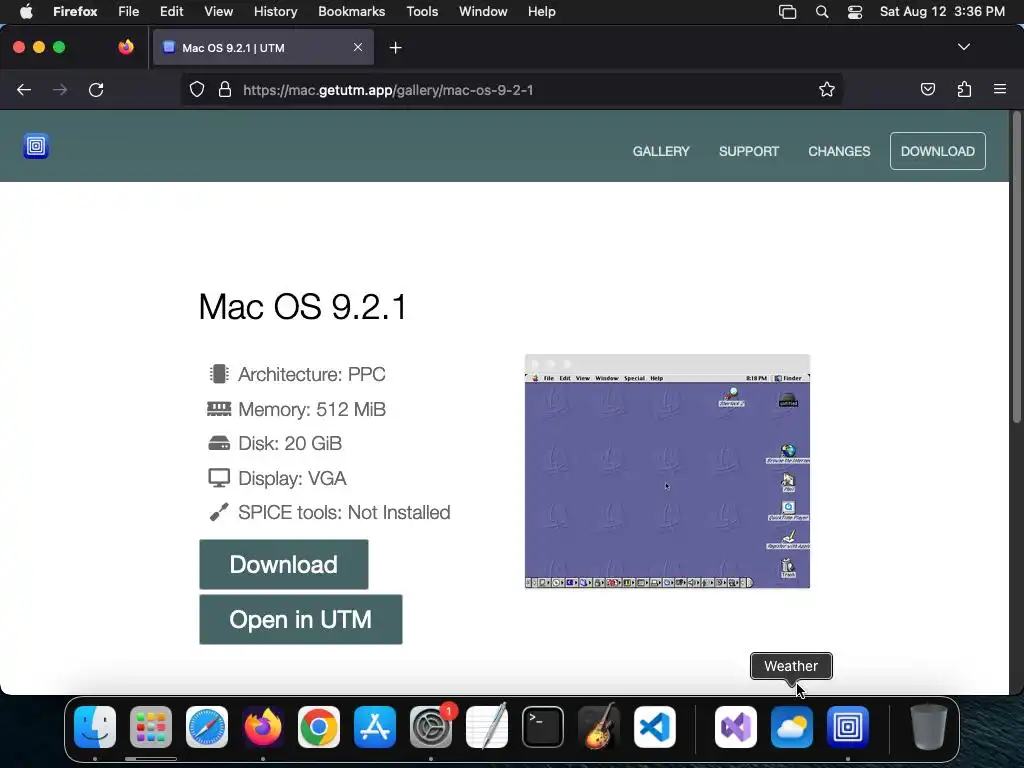This screenshot has width=1024, height=768.
Task: Open the Bookmarks menu
Action: [351, 12]
